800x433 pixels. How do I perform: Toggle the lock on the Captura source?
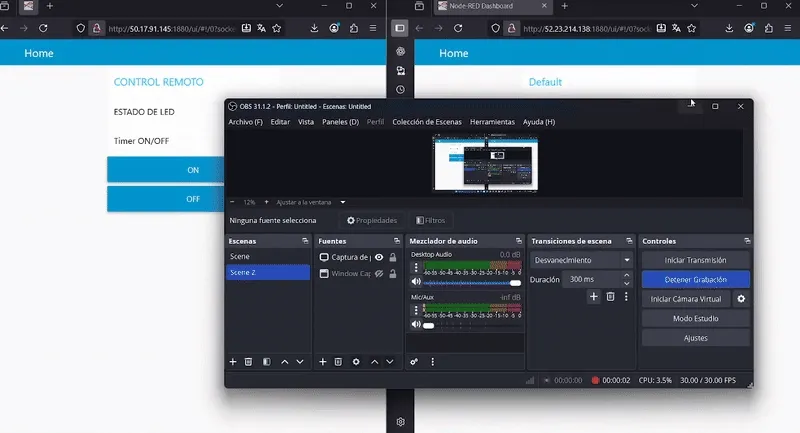pyautogui.click(x=392, y=257)
